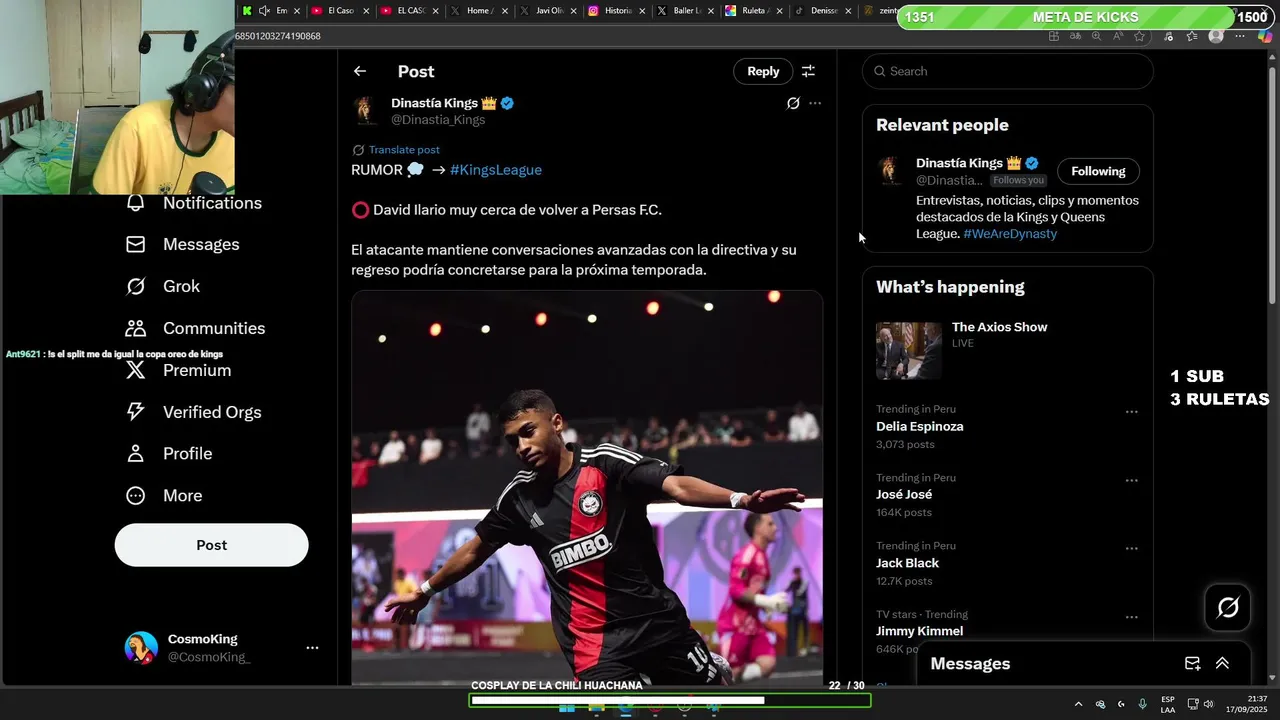
Task: Open more options for Delia Espinoza trend
Action: pyautogui.click(x=1132, y=412)
